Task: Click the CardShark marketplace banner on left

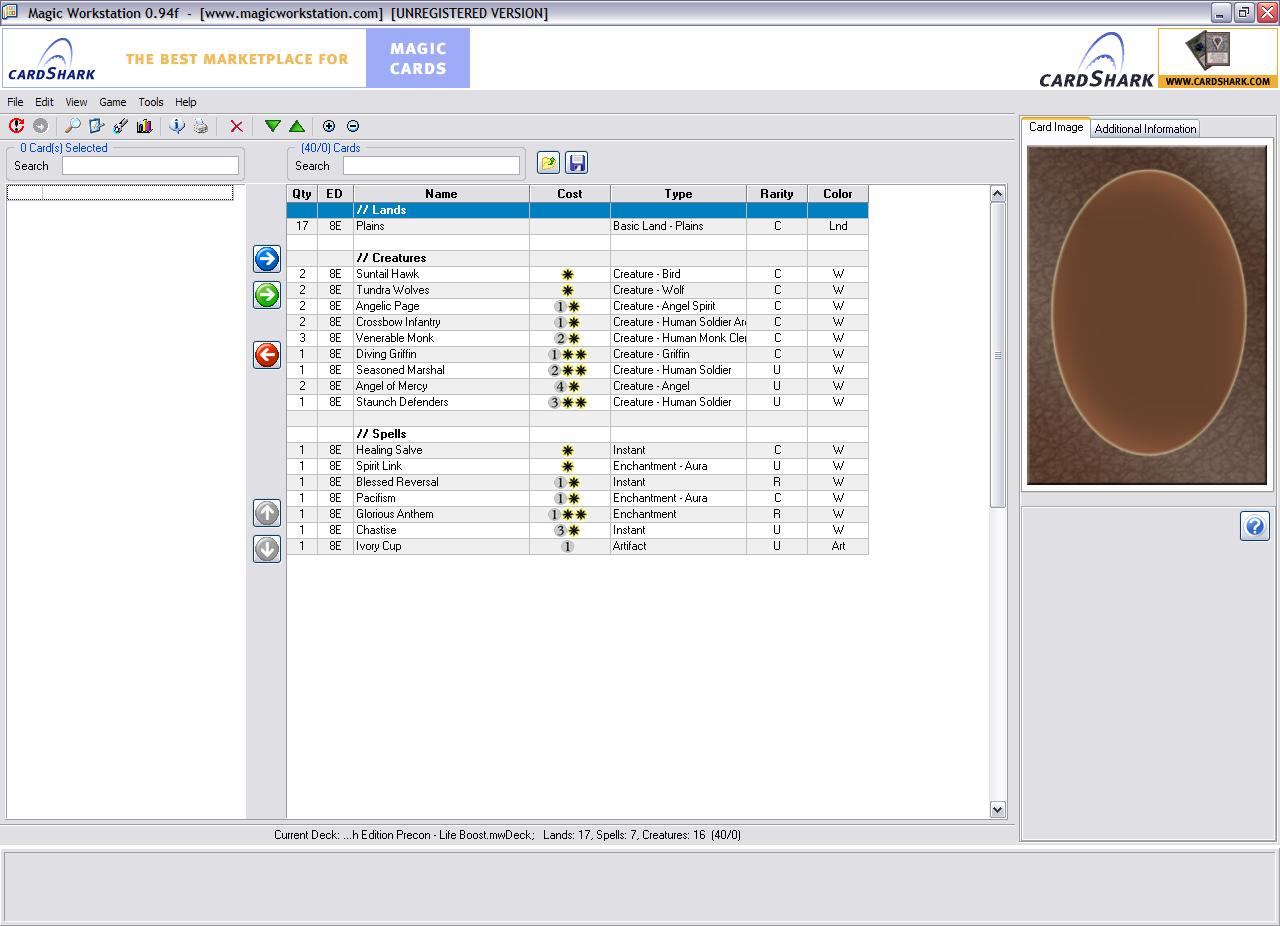Action: tap(236, 58)
